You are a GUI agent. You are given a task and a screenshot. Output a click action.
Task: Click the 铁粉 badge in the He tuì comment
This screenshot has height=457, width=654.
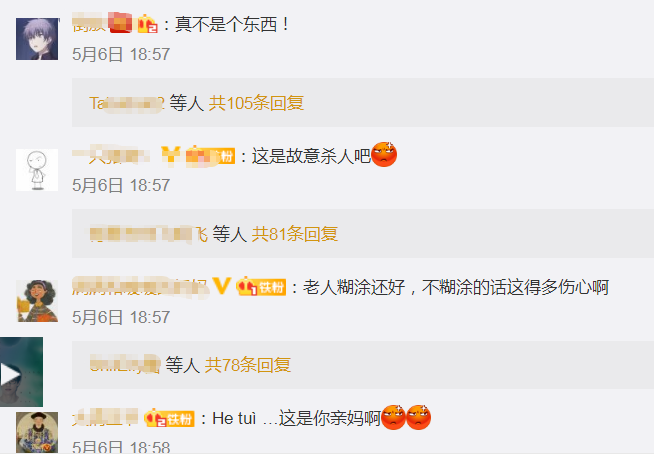point(169,418)
